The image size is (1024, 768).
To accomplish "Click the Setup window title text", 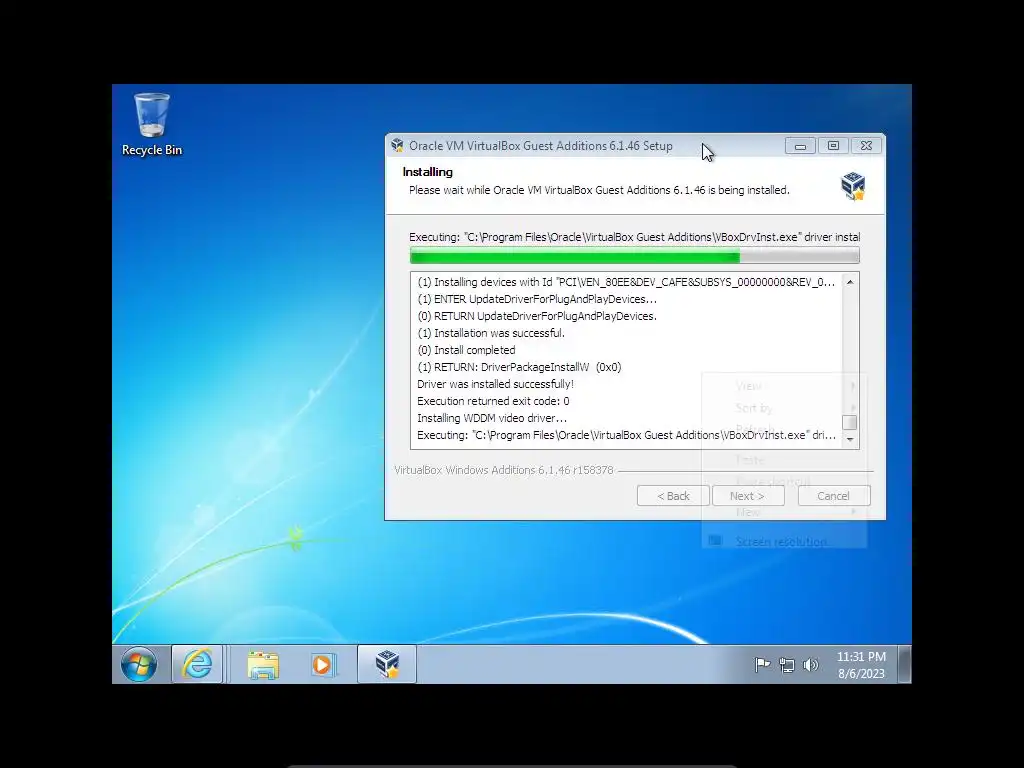I will click(x=541, y=146).
